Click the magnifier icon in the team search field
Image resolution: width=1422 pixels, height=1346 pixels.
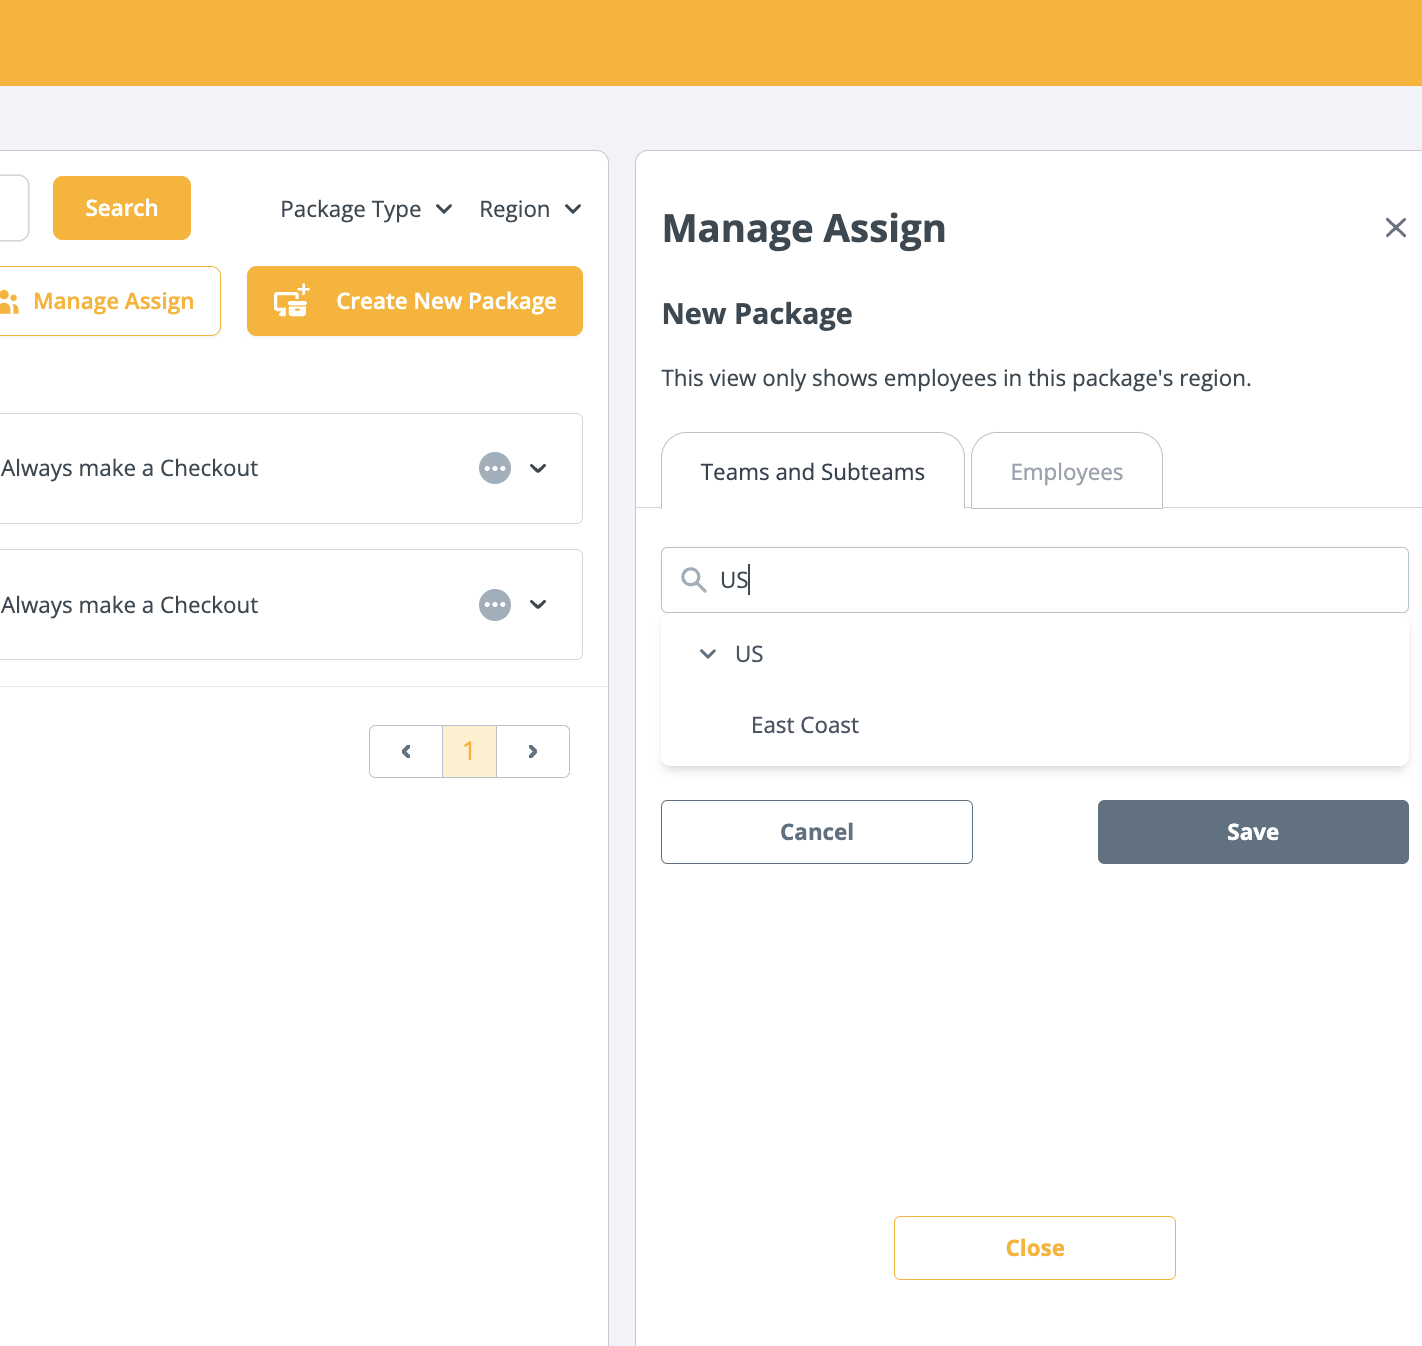[693, 580]
